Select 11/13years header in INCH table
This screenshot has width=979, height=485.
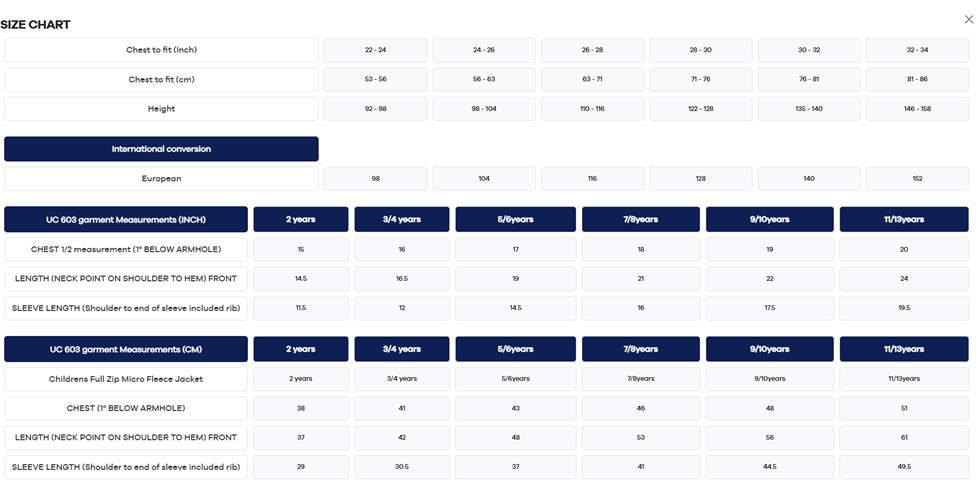point(904,220)
